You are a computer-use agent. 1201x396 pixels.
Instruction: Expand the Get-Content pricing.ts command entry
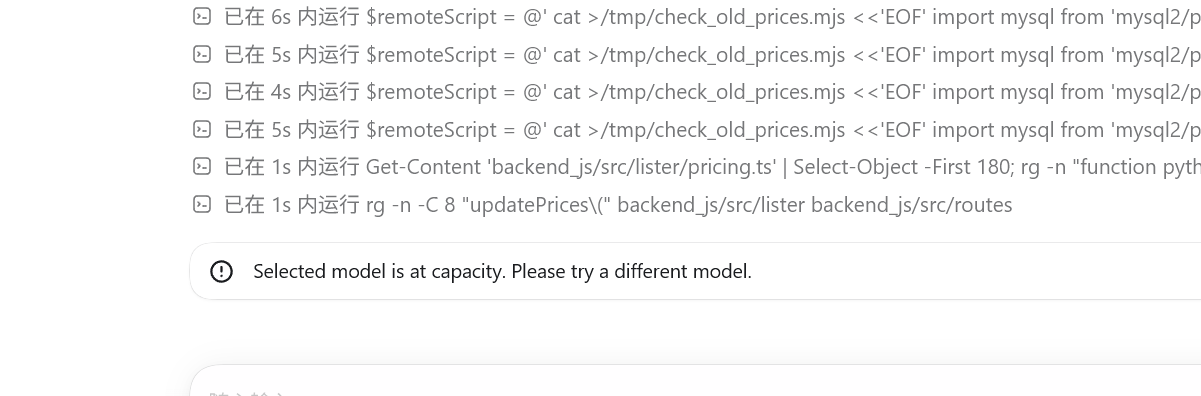[x=696, y=166]
